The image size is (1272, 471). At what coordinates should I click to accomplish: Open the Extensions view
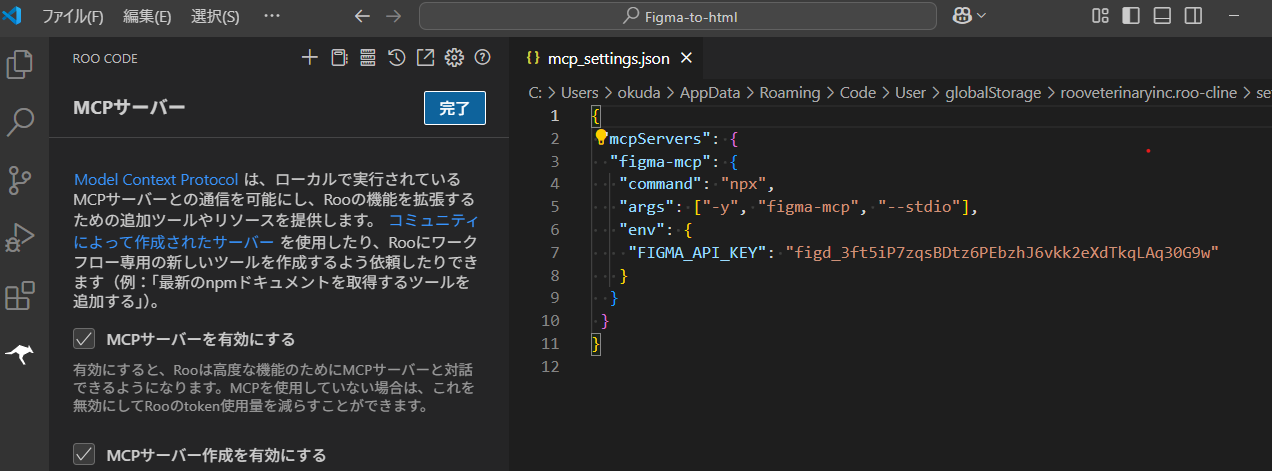tap(20, 297)
